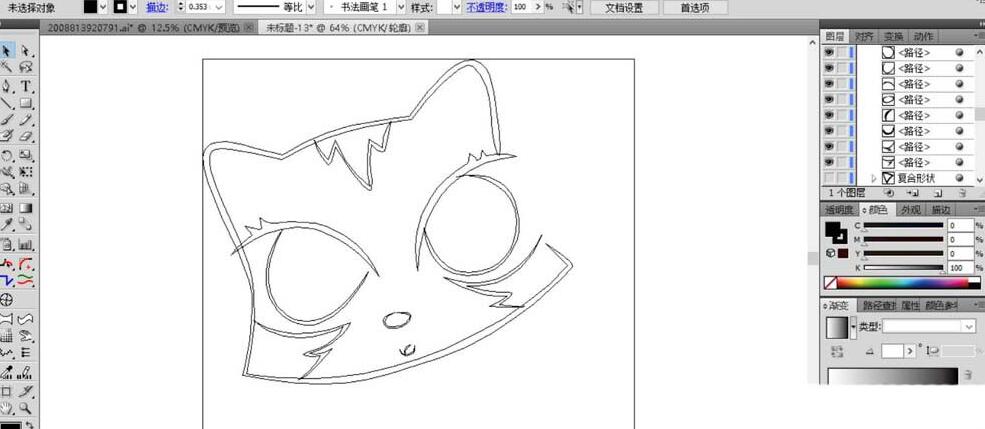Select the Magic Wand tool
985x429 pixels.
click(7, 67)
